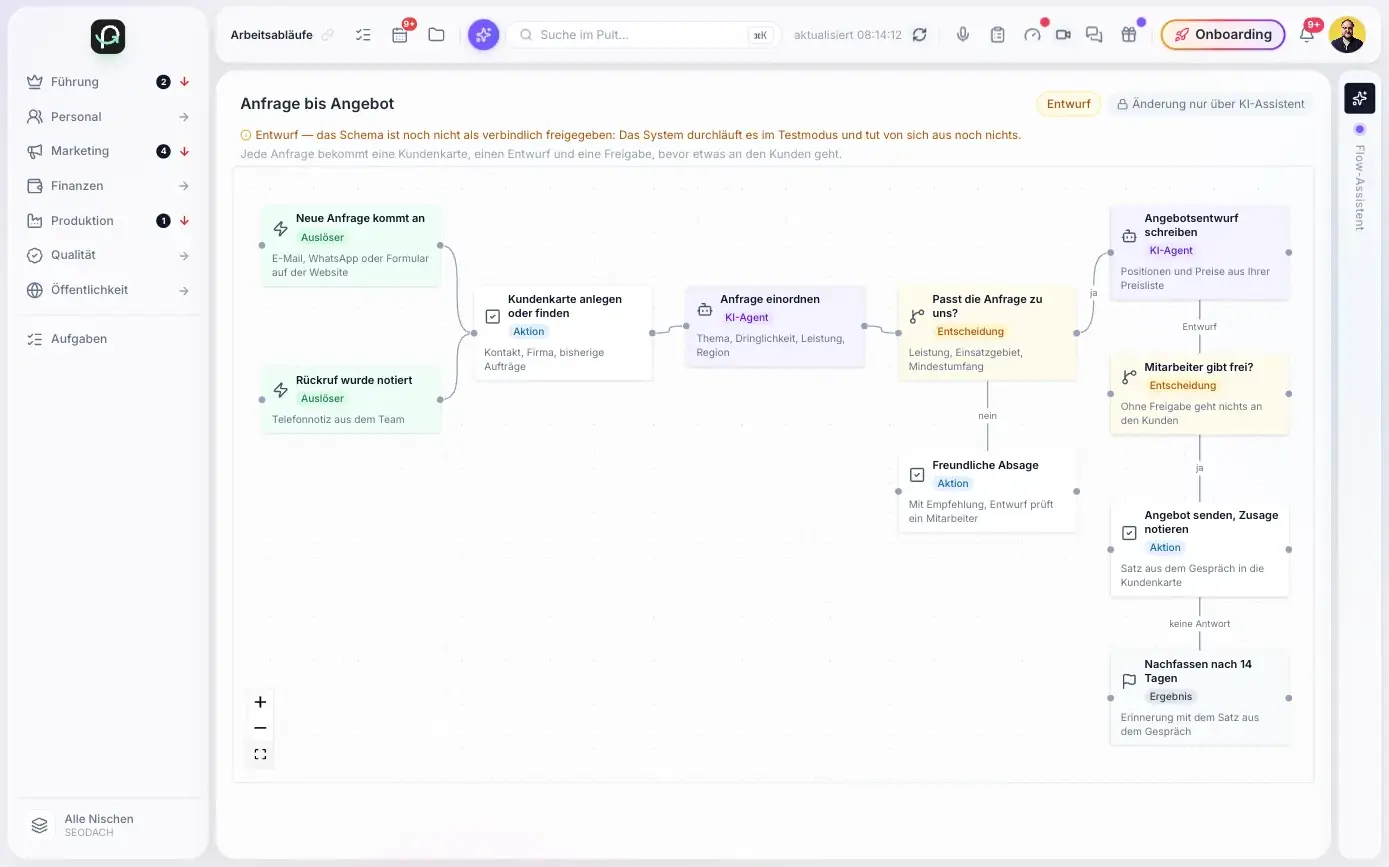The height and width of the screenshot is (867, 1389).
Task: Expand the Führung sidebar section
Action: pos(108,82)
